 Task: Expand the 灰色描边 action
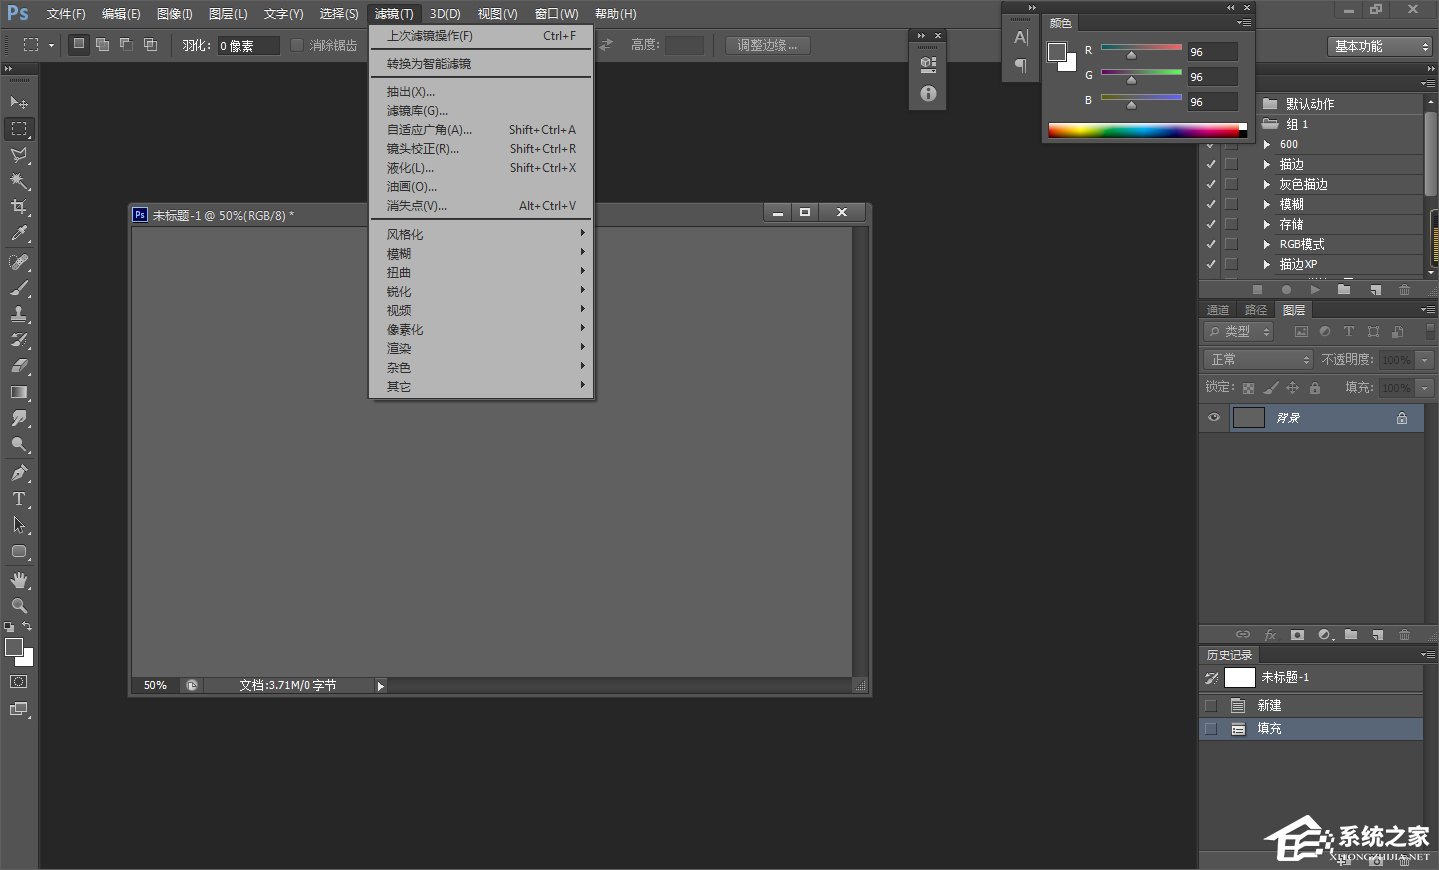point(1267,184)
